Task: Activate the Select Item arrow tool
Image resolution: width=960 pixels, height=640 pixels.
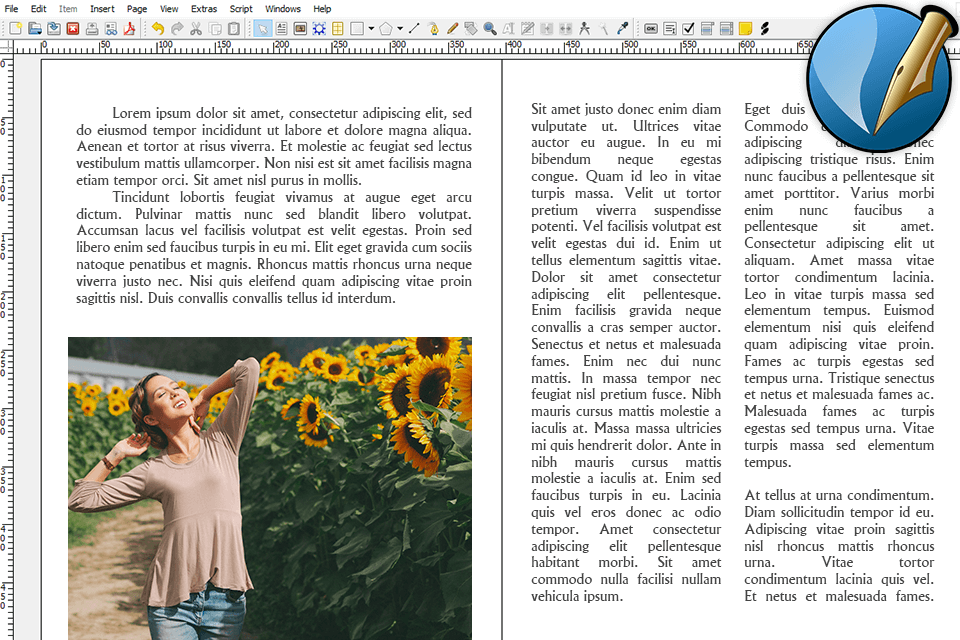Action: coord(262,29)
